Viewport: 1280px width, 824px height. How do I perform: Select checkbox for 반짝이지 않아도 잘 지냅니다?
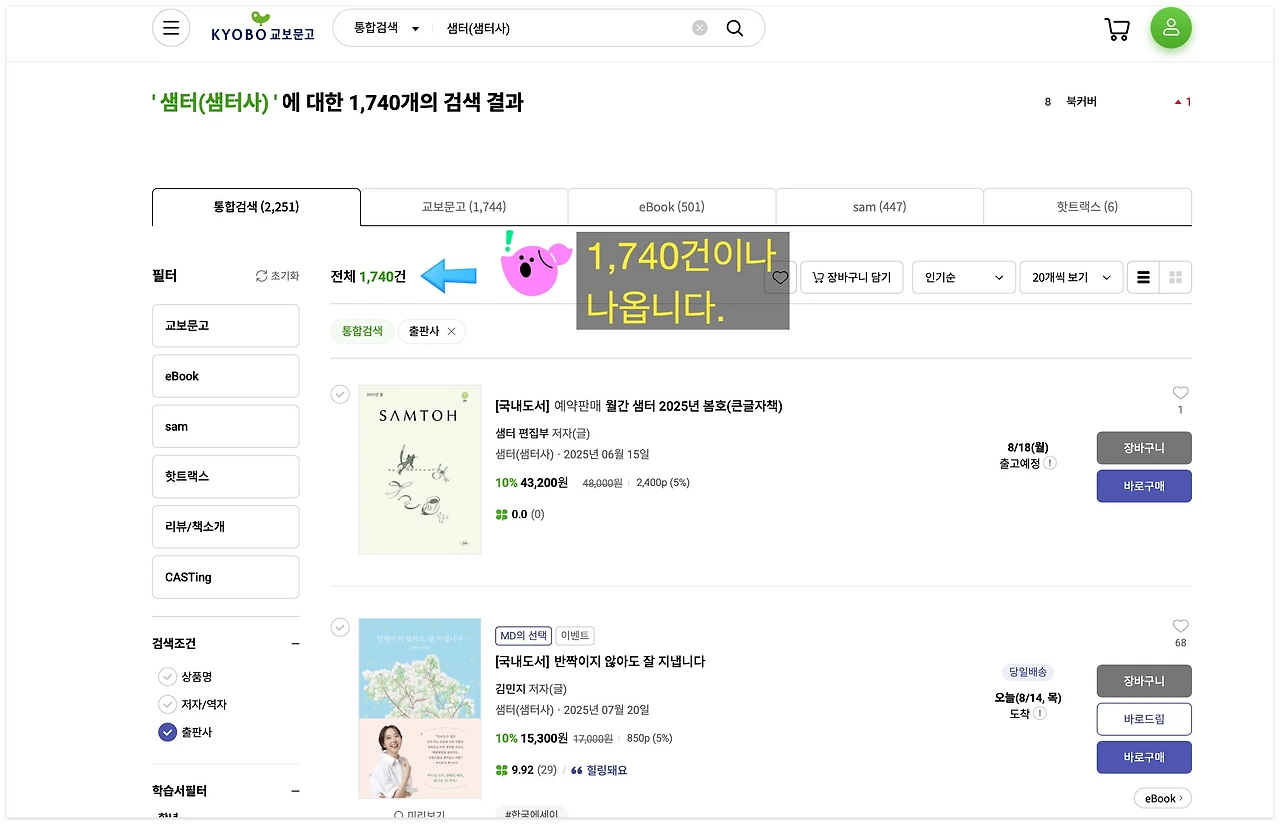[340, 627]
